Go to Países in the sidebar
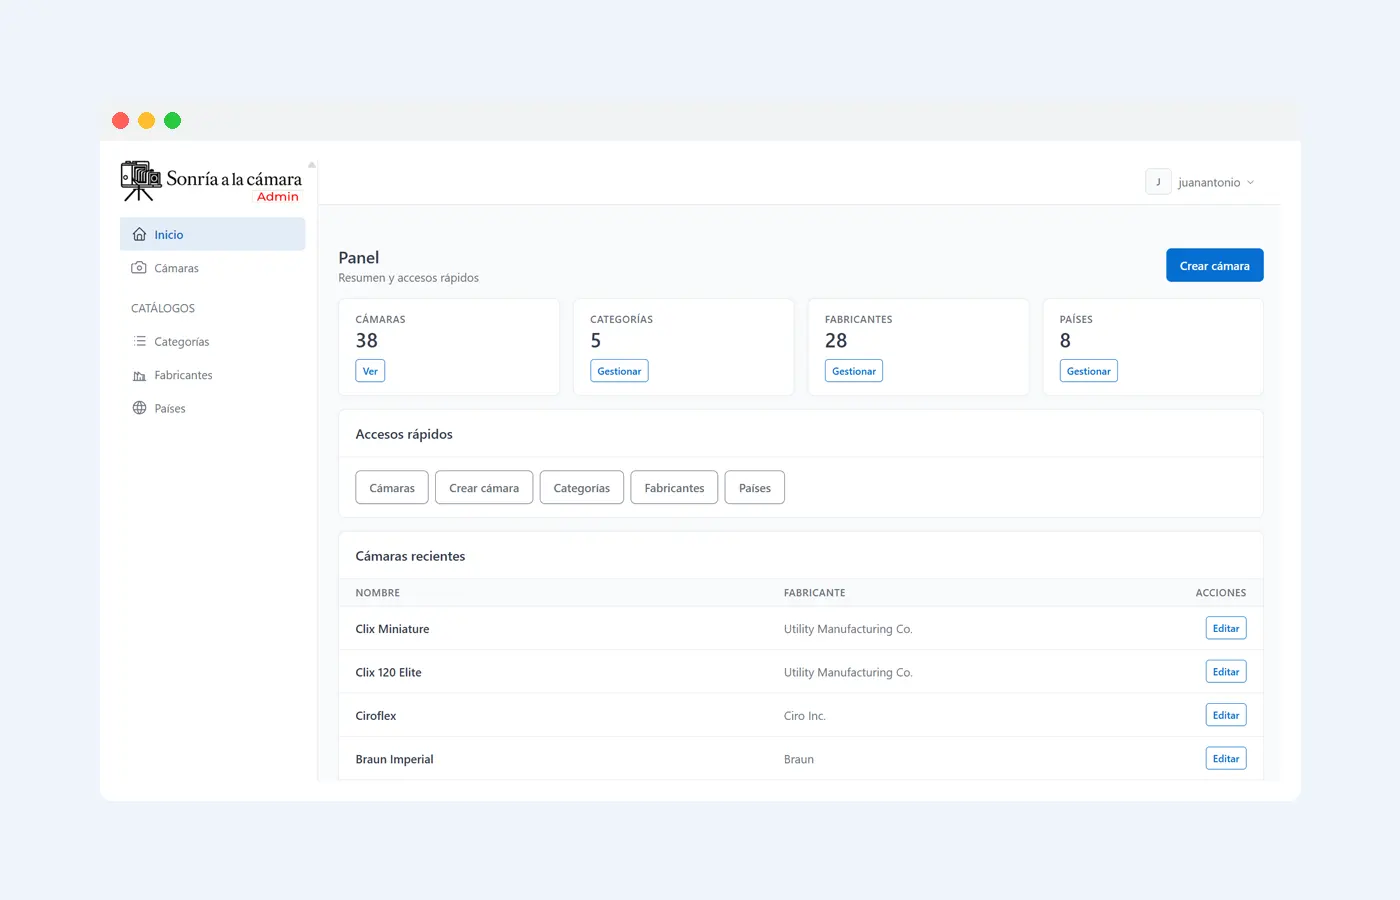The width and height of the screenshot is (1400, 900). coord(170,409)
